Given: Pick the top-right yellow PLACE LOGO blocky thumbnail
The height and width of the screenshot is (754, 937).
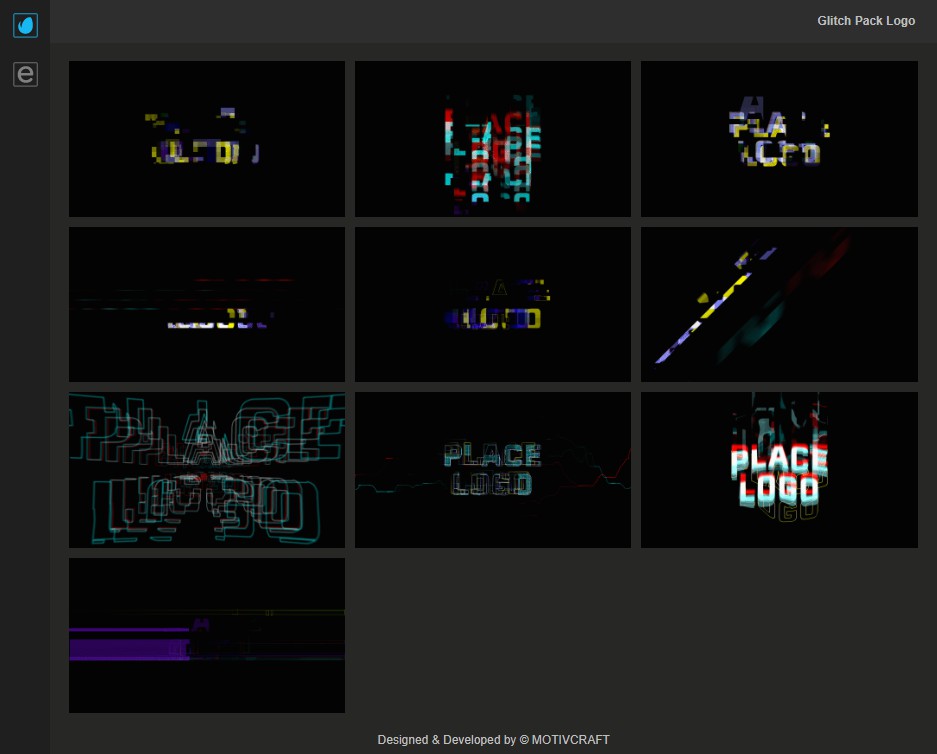Looking at the screenshot, I should 779,139.
